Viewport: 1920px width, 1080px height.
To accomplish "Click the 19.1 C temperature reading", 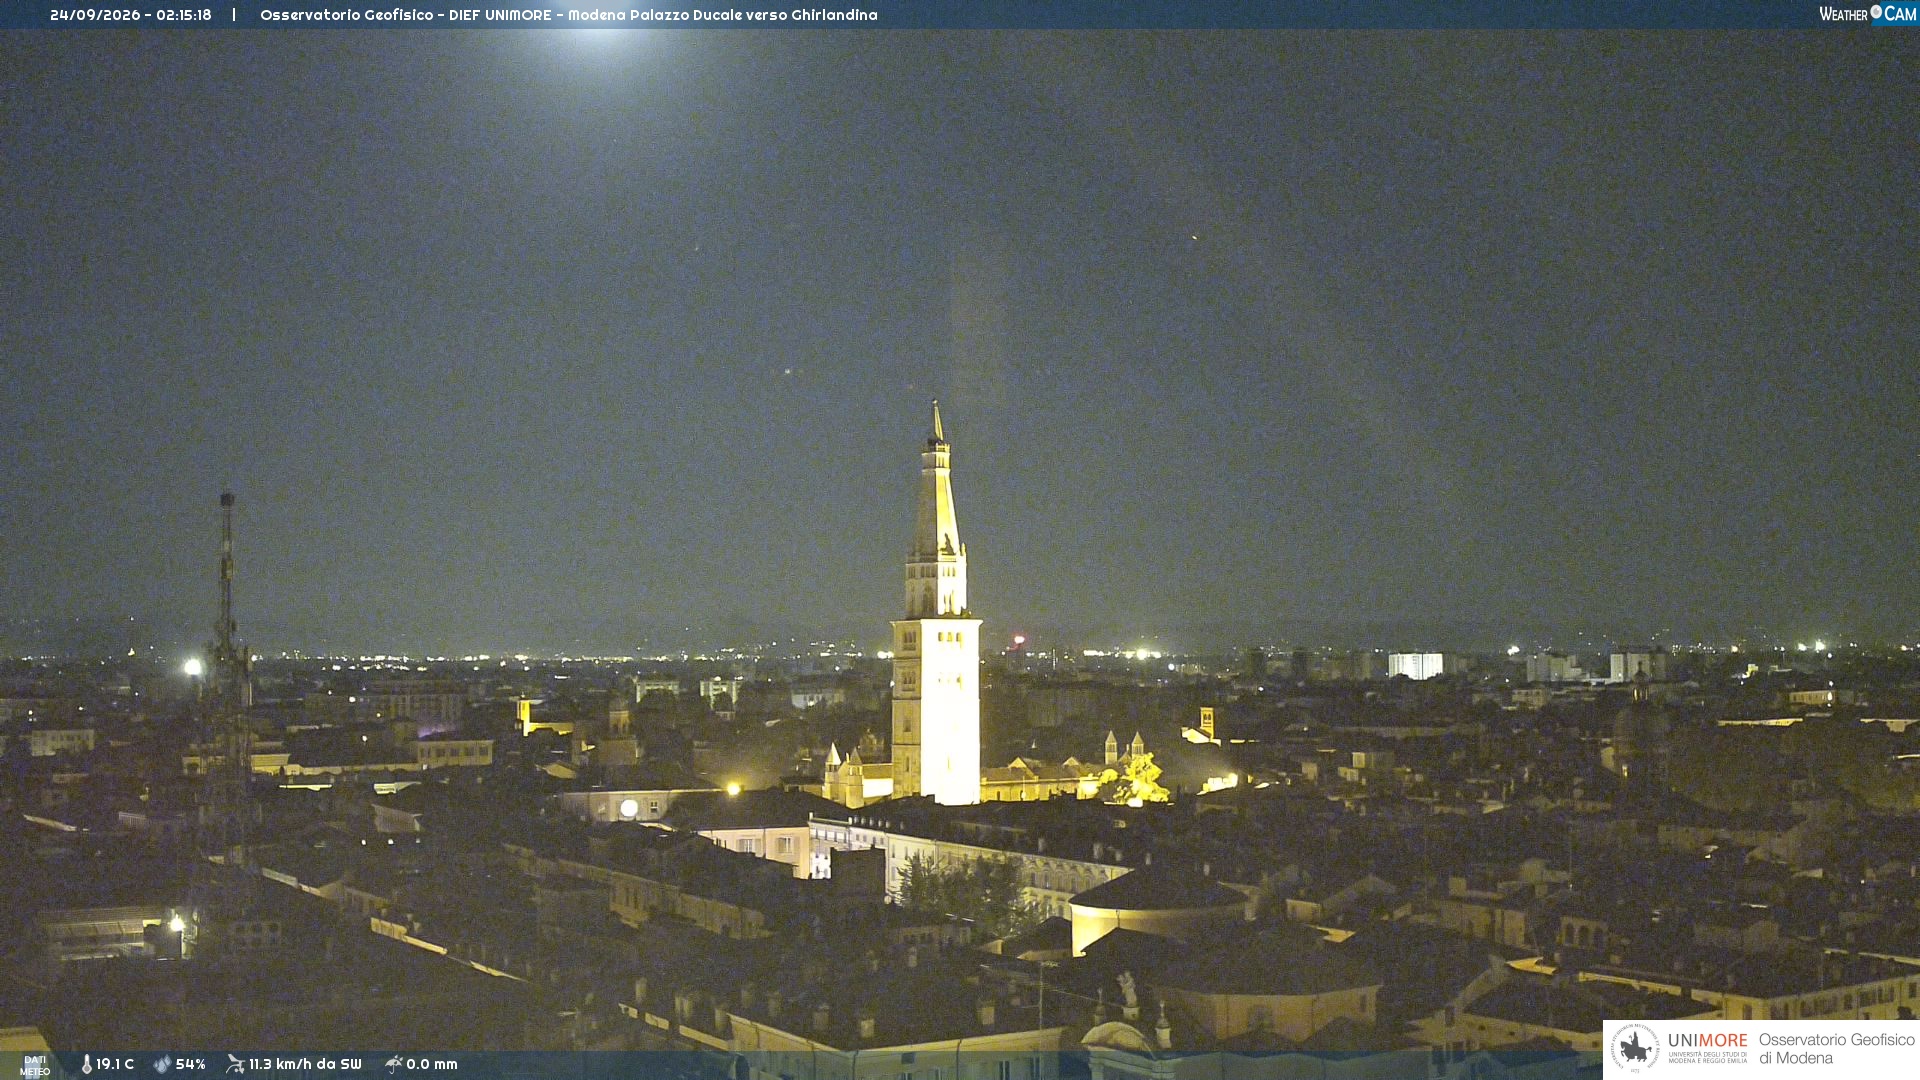I will (115, 1064).
